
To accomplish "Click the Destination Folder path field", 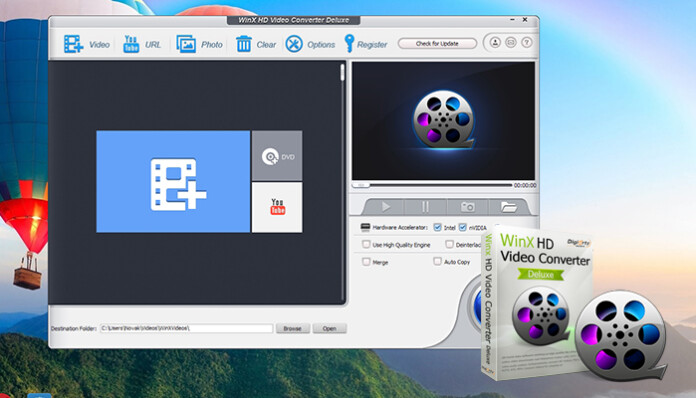I will [186, 328].
